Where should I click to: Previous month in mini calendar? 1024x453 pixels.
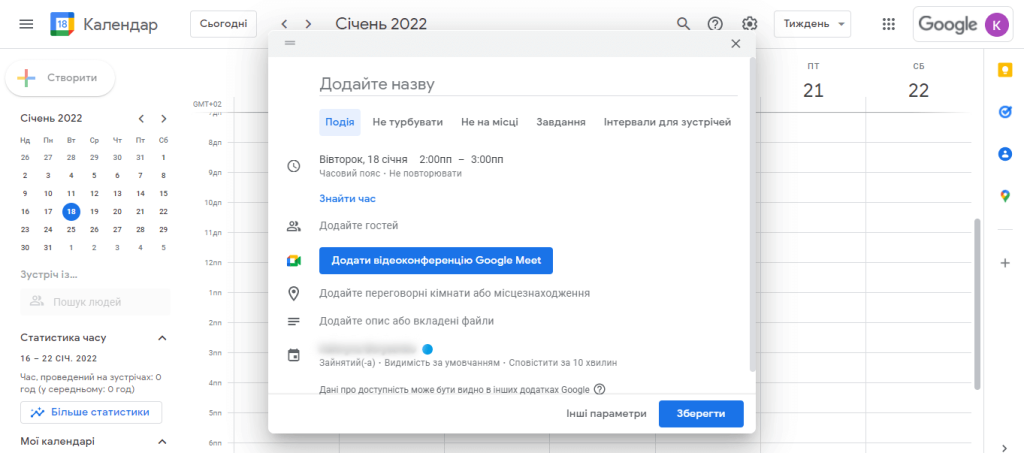click(141, 118)
